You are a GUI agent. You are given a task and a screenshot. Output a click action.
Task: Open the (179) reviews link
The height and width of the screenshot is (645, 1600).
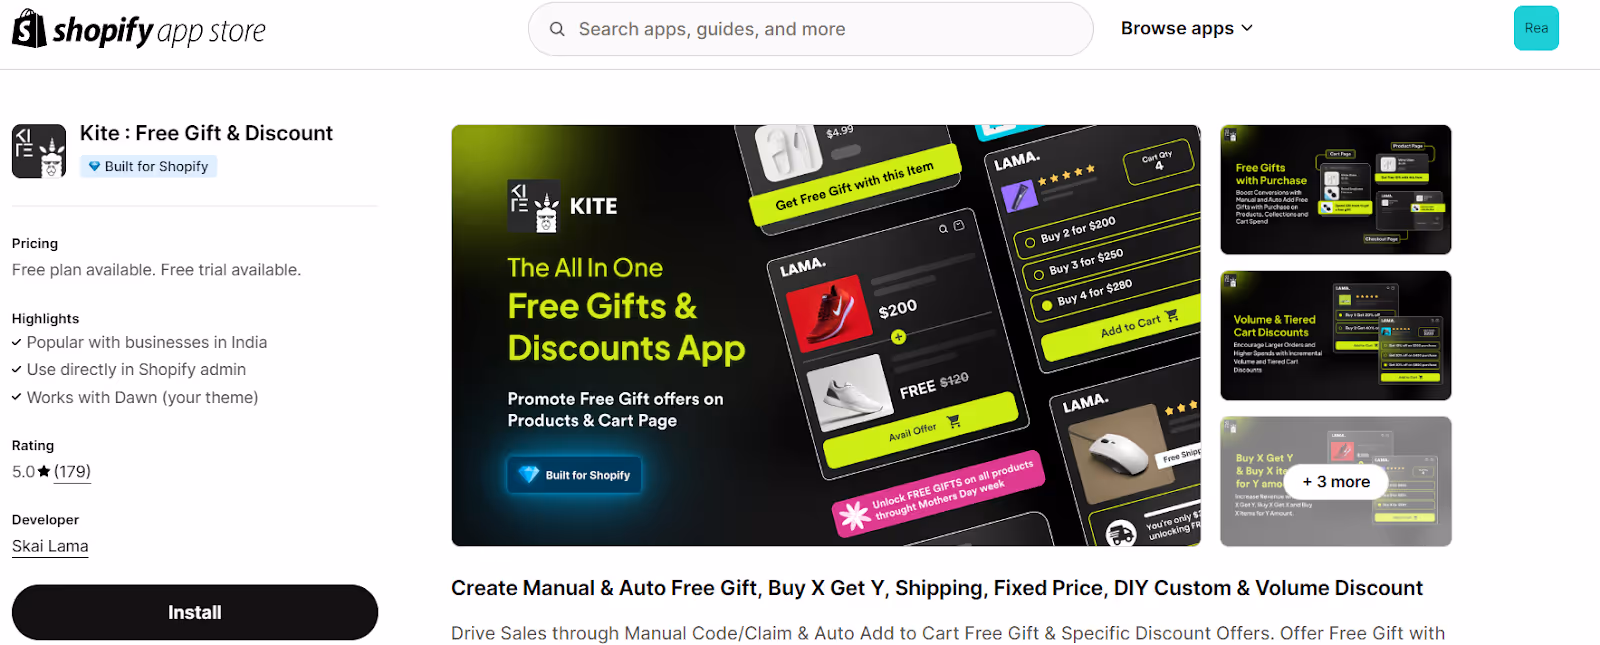tap(72, 472)
